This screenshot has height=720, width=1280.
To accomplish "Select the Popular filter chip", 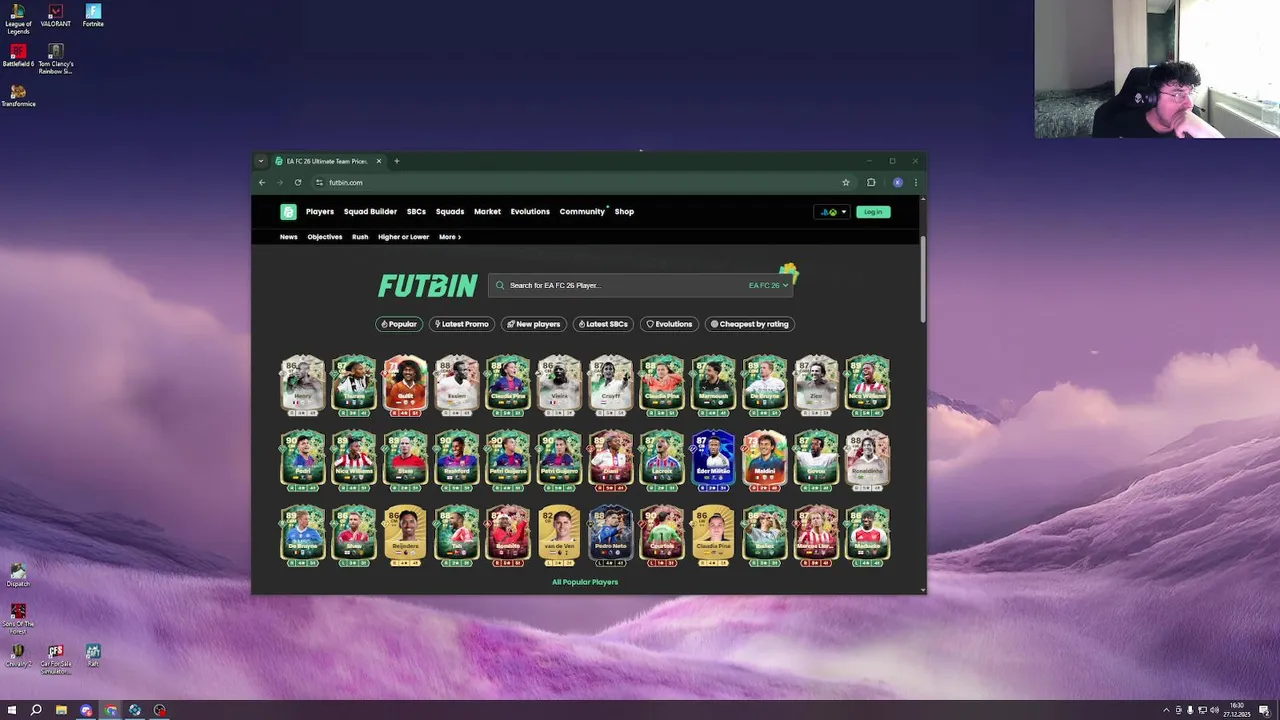I will pyautogui.click(x=399, y=324).
